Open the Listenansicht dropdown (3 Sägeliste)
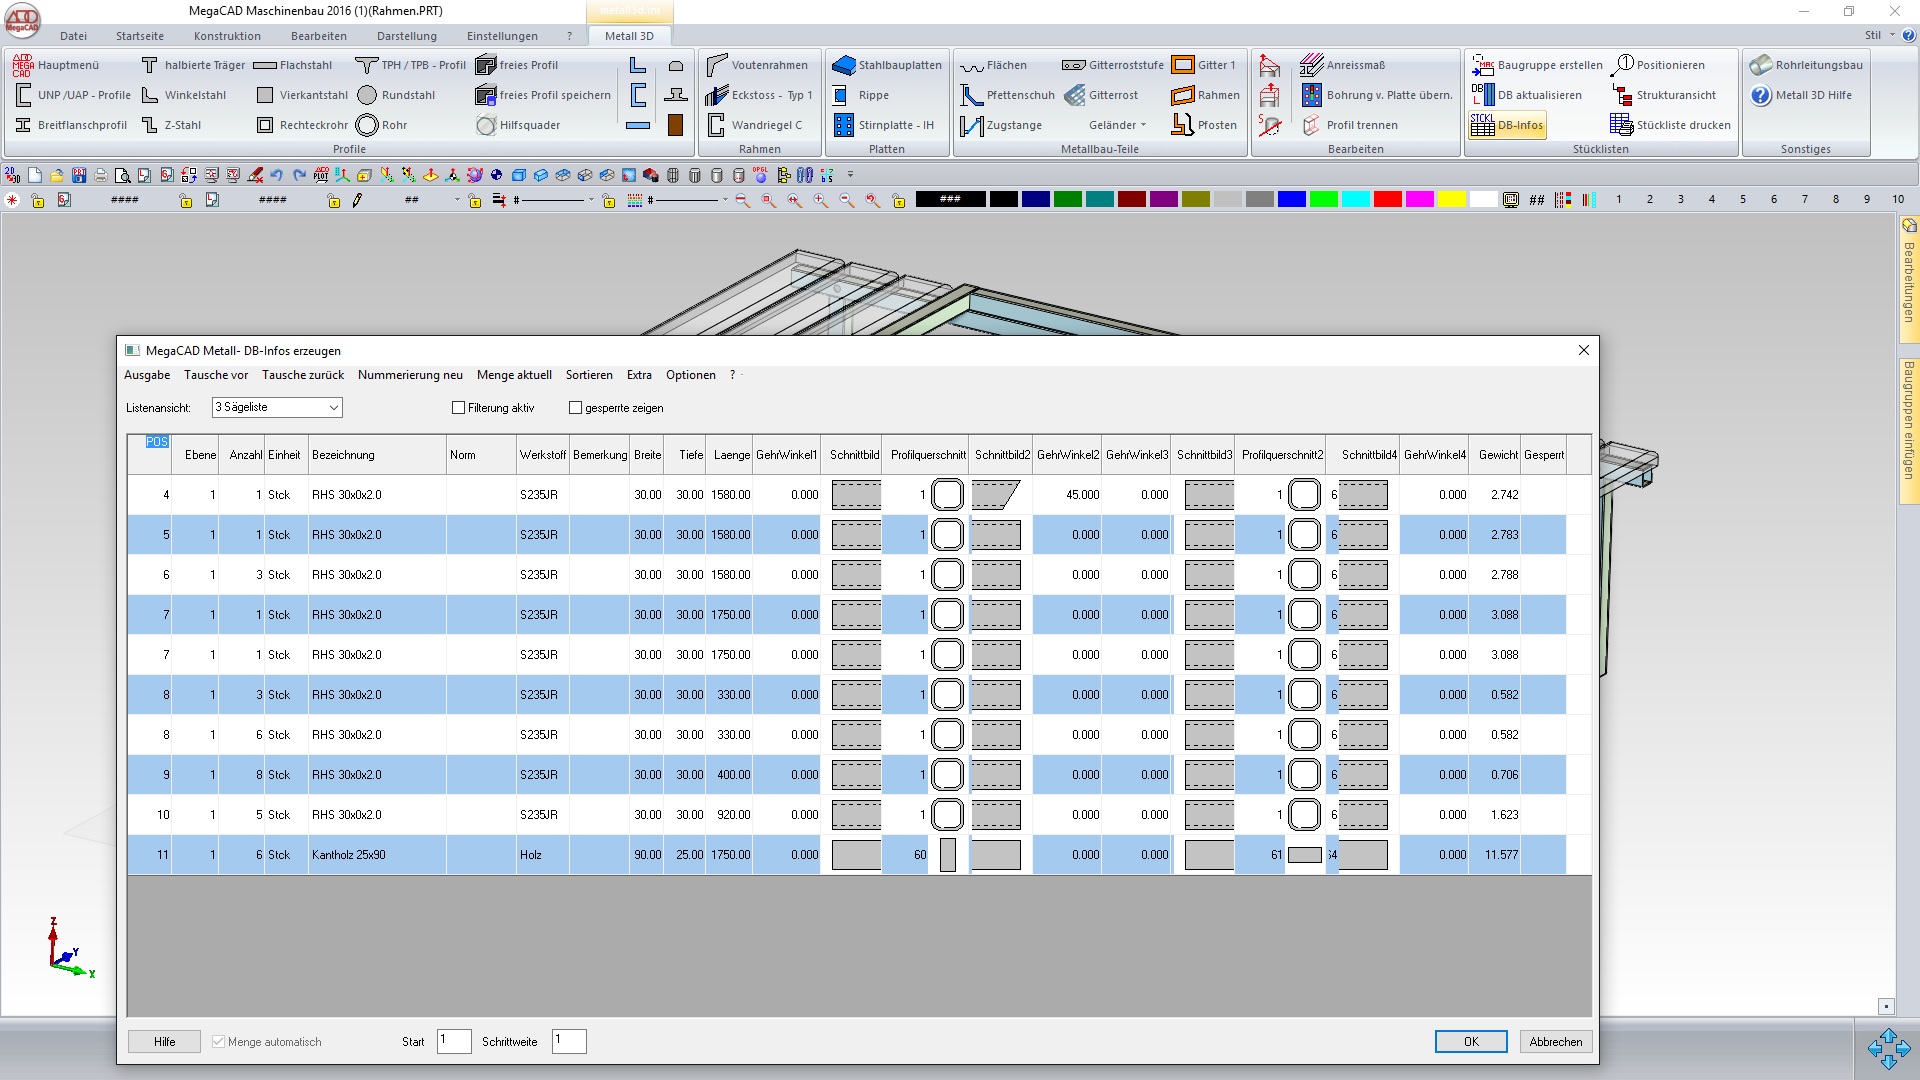The height and width of the screenshot is (1080, 1920). [x=277, y=407]
